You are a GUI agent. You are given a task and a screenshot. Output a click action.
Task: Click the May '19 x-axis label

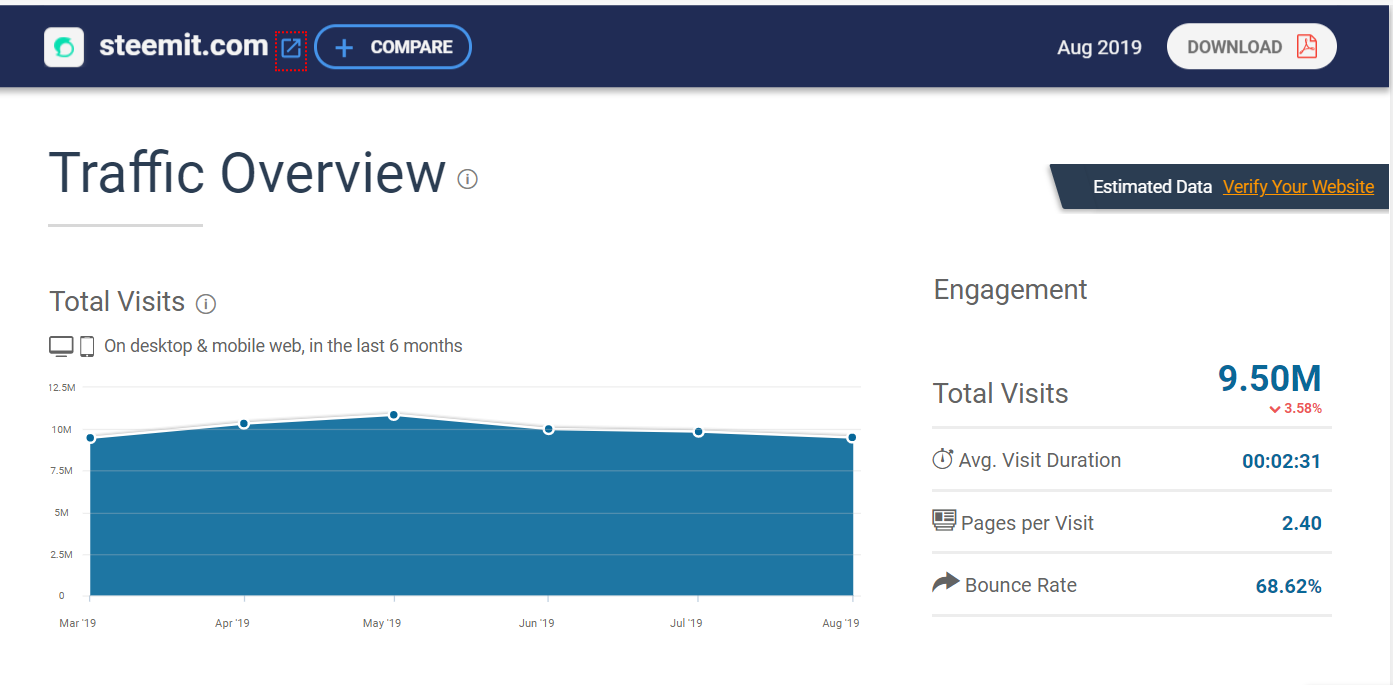tap(381, 623)
